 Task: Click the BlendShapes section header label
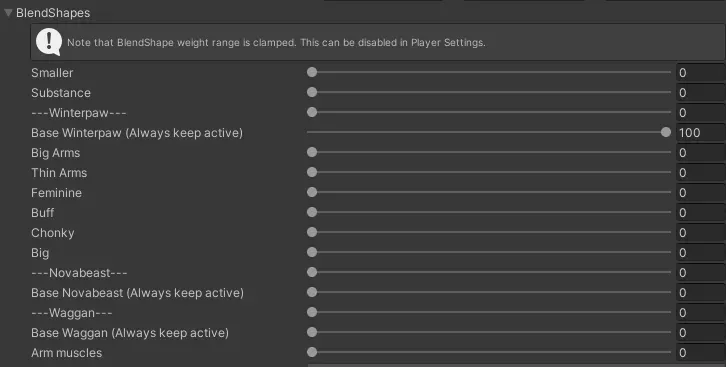tap(53, 13)
